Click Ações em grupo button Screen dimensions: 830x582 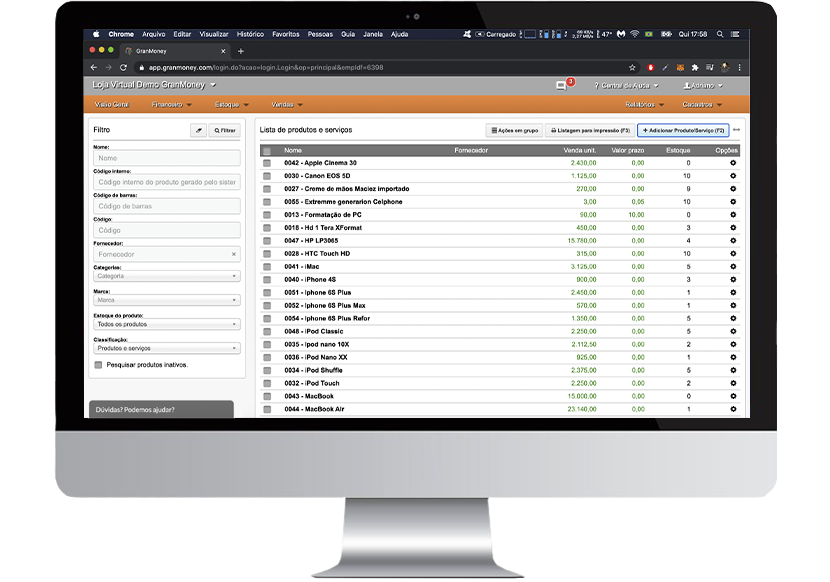515,130
